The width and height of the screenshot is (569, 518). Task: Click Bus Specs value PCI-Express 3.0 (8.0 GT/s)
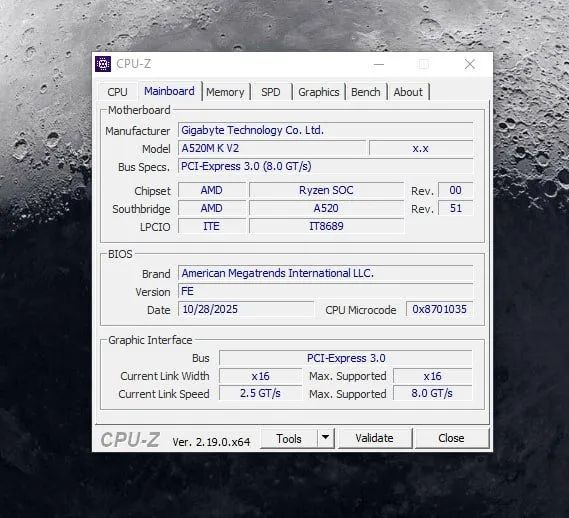point(326,166)
